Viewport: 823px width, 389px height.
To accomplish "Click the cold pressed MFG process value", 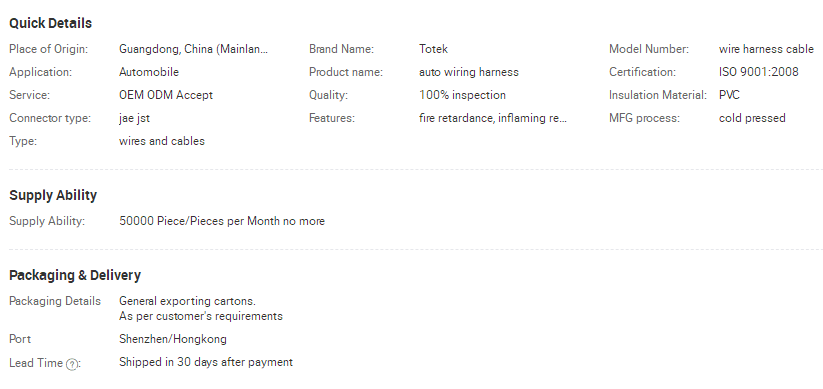I will pyautogui.click(x=752, y=118).
